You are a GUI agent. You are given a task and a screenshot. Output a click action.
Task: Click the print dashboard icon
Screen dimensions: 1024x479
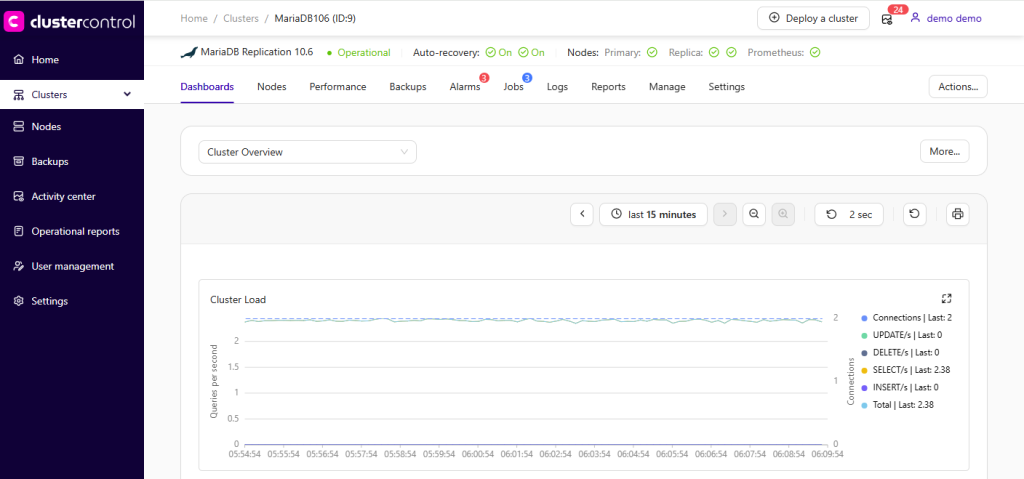[x=957, y=214]
